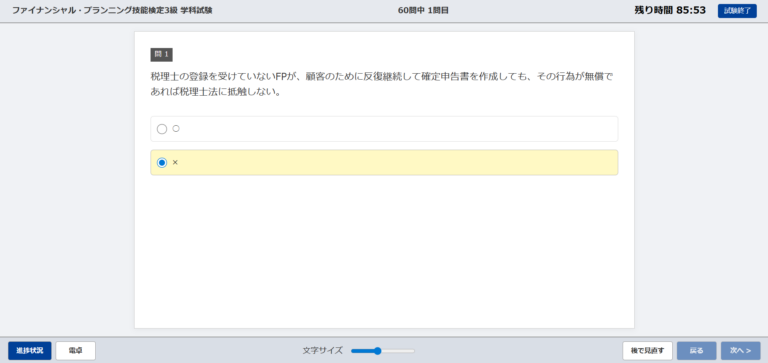Click the question text about 税理士の登録
Viewport: 768px width, 363px height.
(382, 84)
